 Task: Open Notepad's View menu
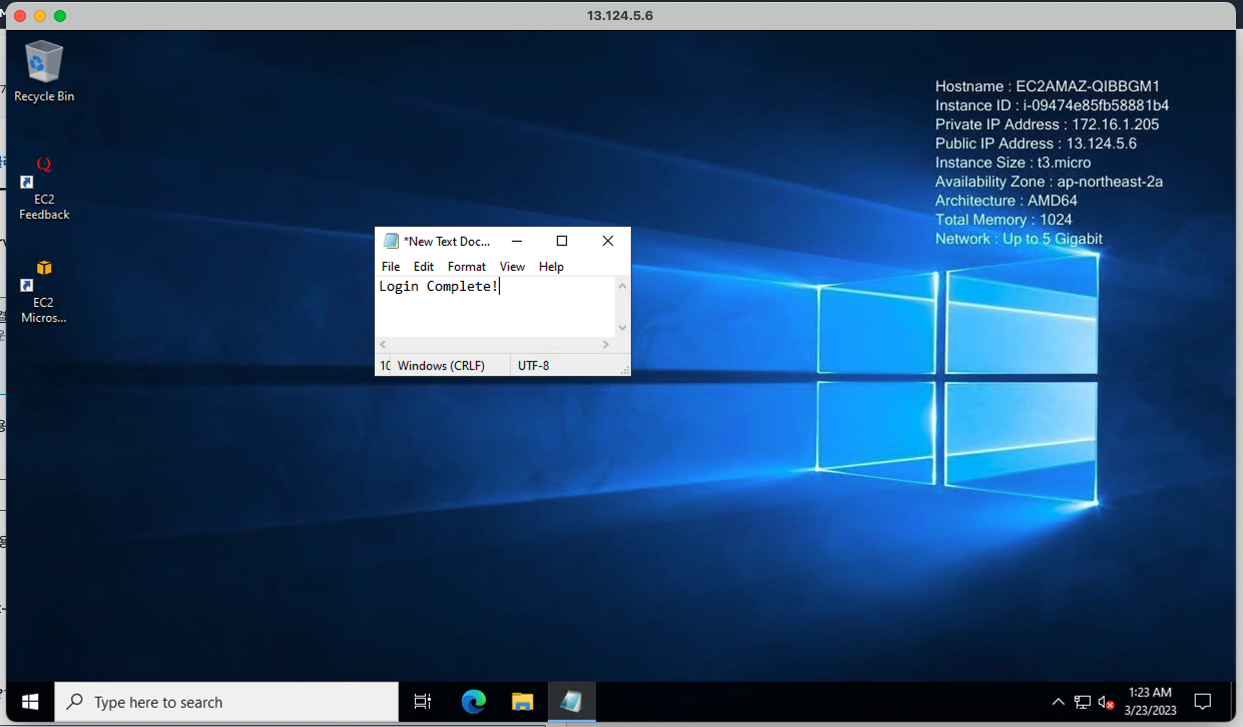512,267
